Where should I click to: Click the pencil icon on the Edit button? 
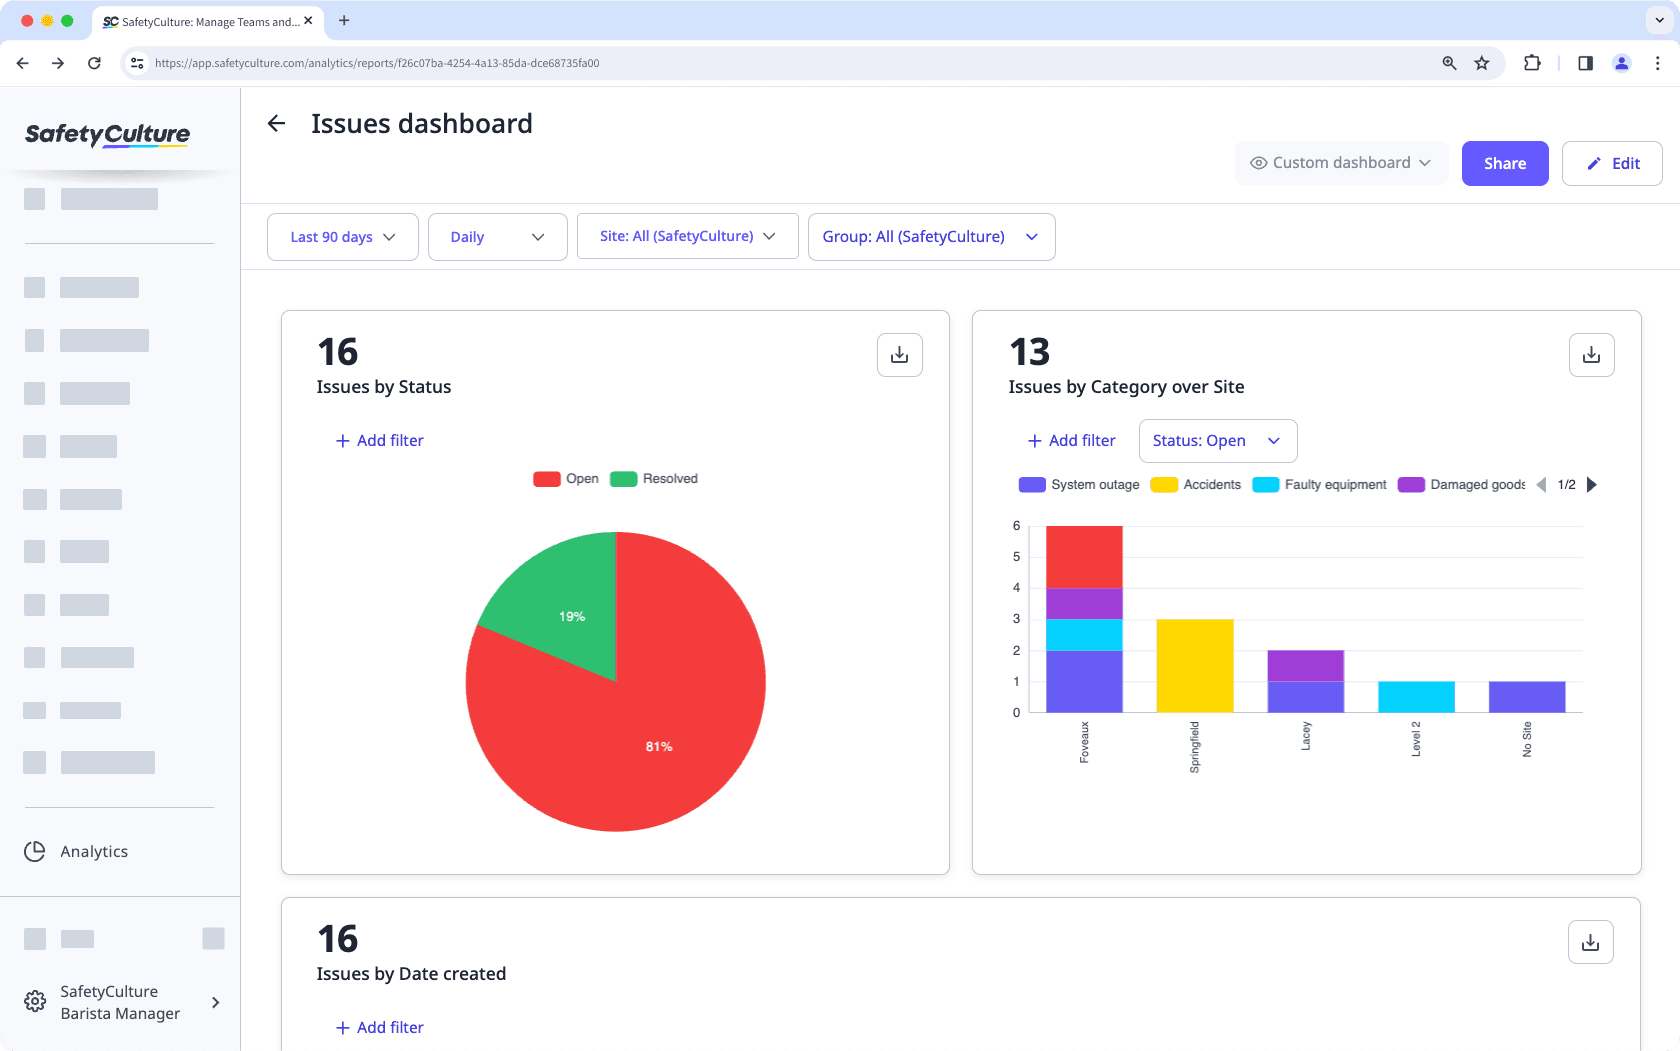[1596, 163]
